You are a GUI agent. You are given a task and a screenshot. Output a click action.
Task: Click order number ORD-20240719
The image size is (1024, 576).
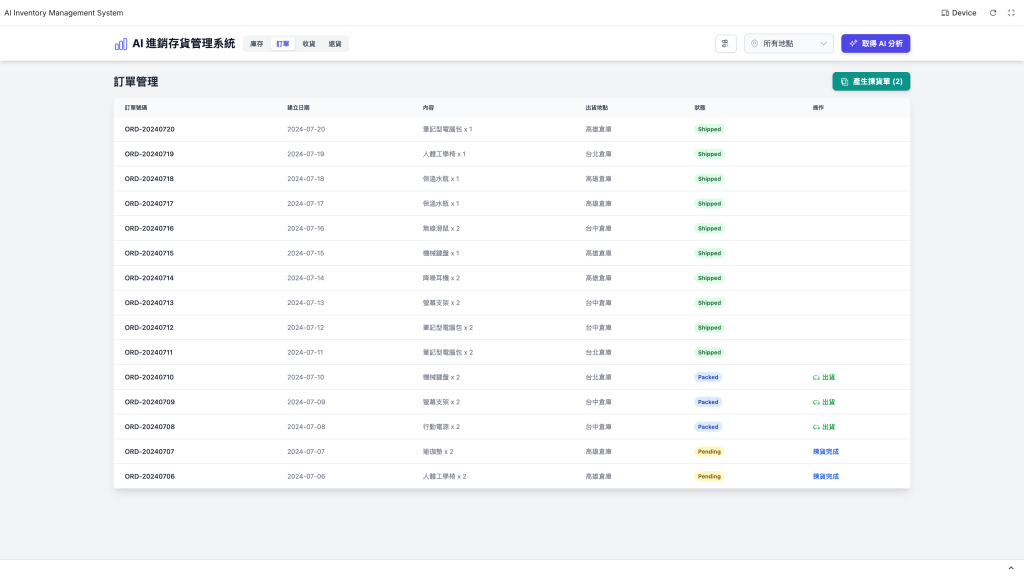coord(150,154)
